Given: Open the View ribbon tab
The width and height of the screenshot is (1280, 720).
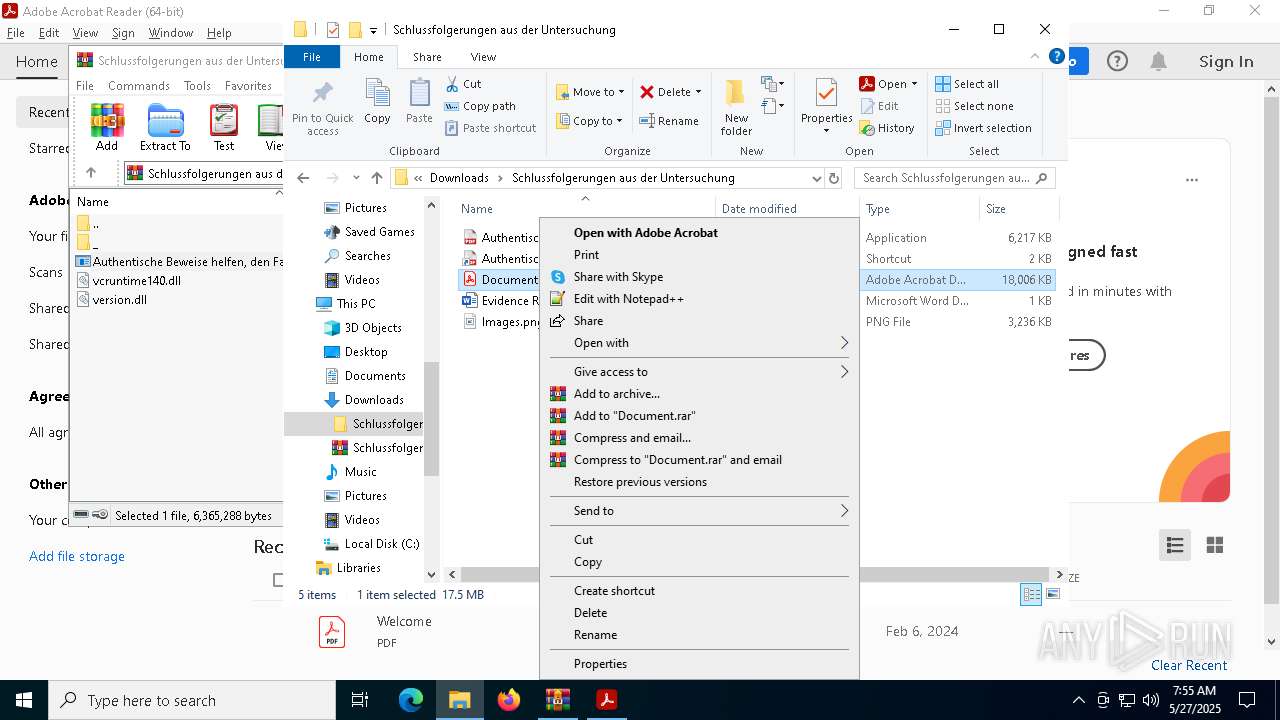Looking at the screenshot, I should click(x=483, y=57).
